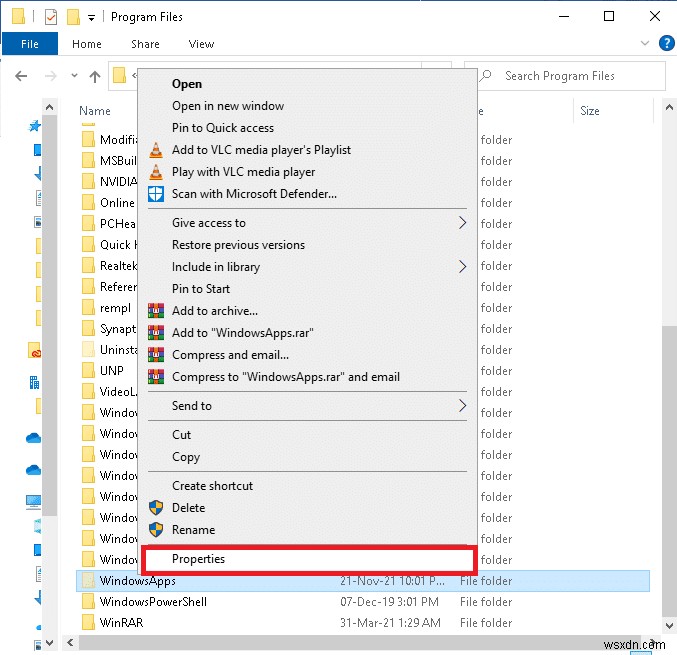Screen dimensions: 677x655
Task: Click the search magnifier icon
Action: point(486,76)
